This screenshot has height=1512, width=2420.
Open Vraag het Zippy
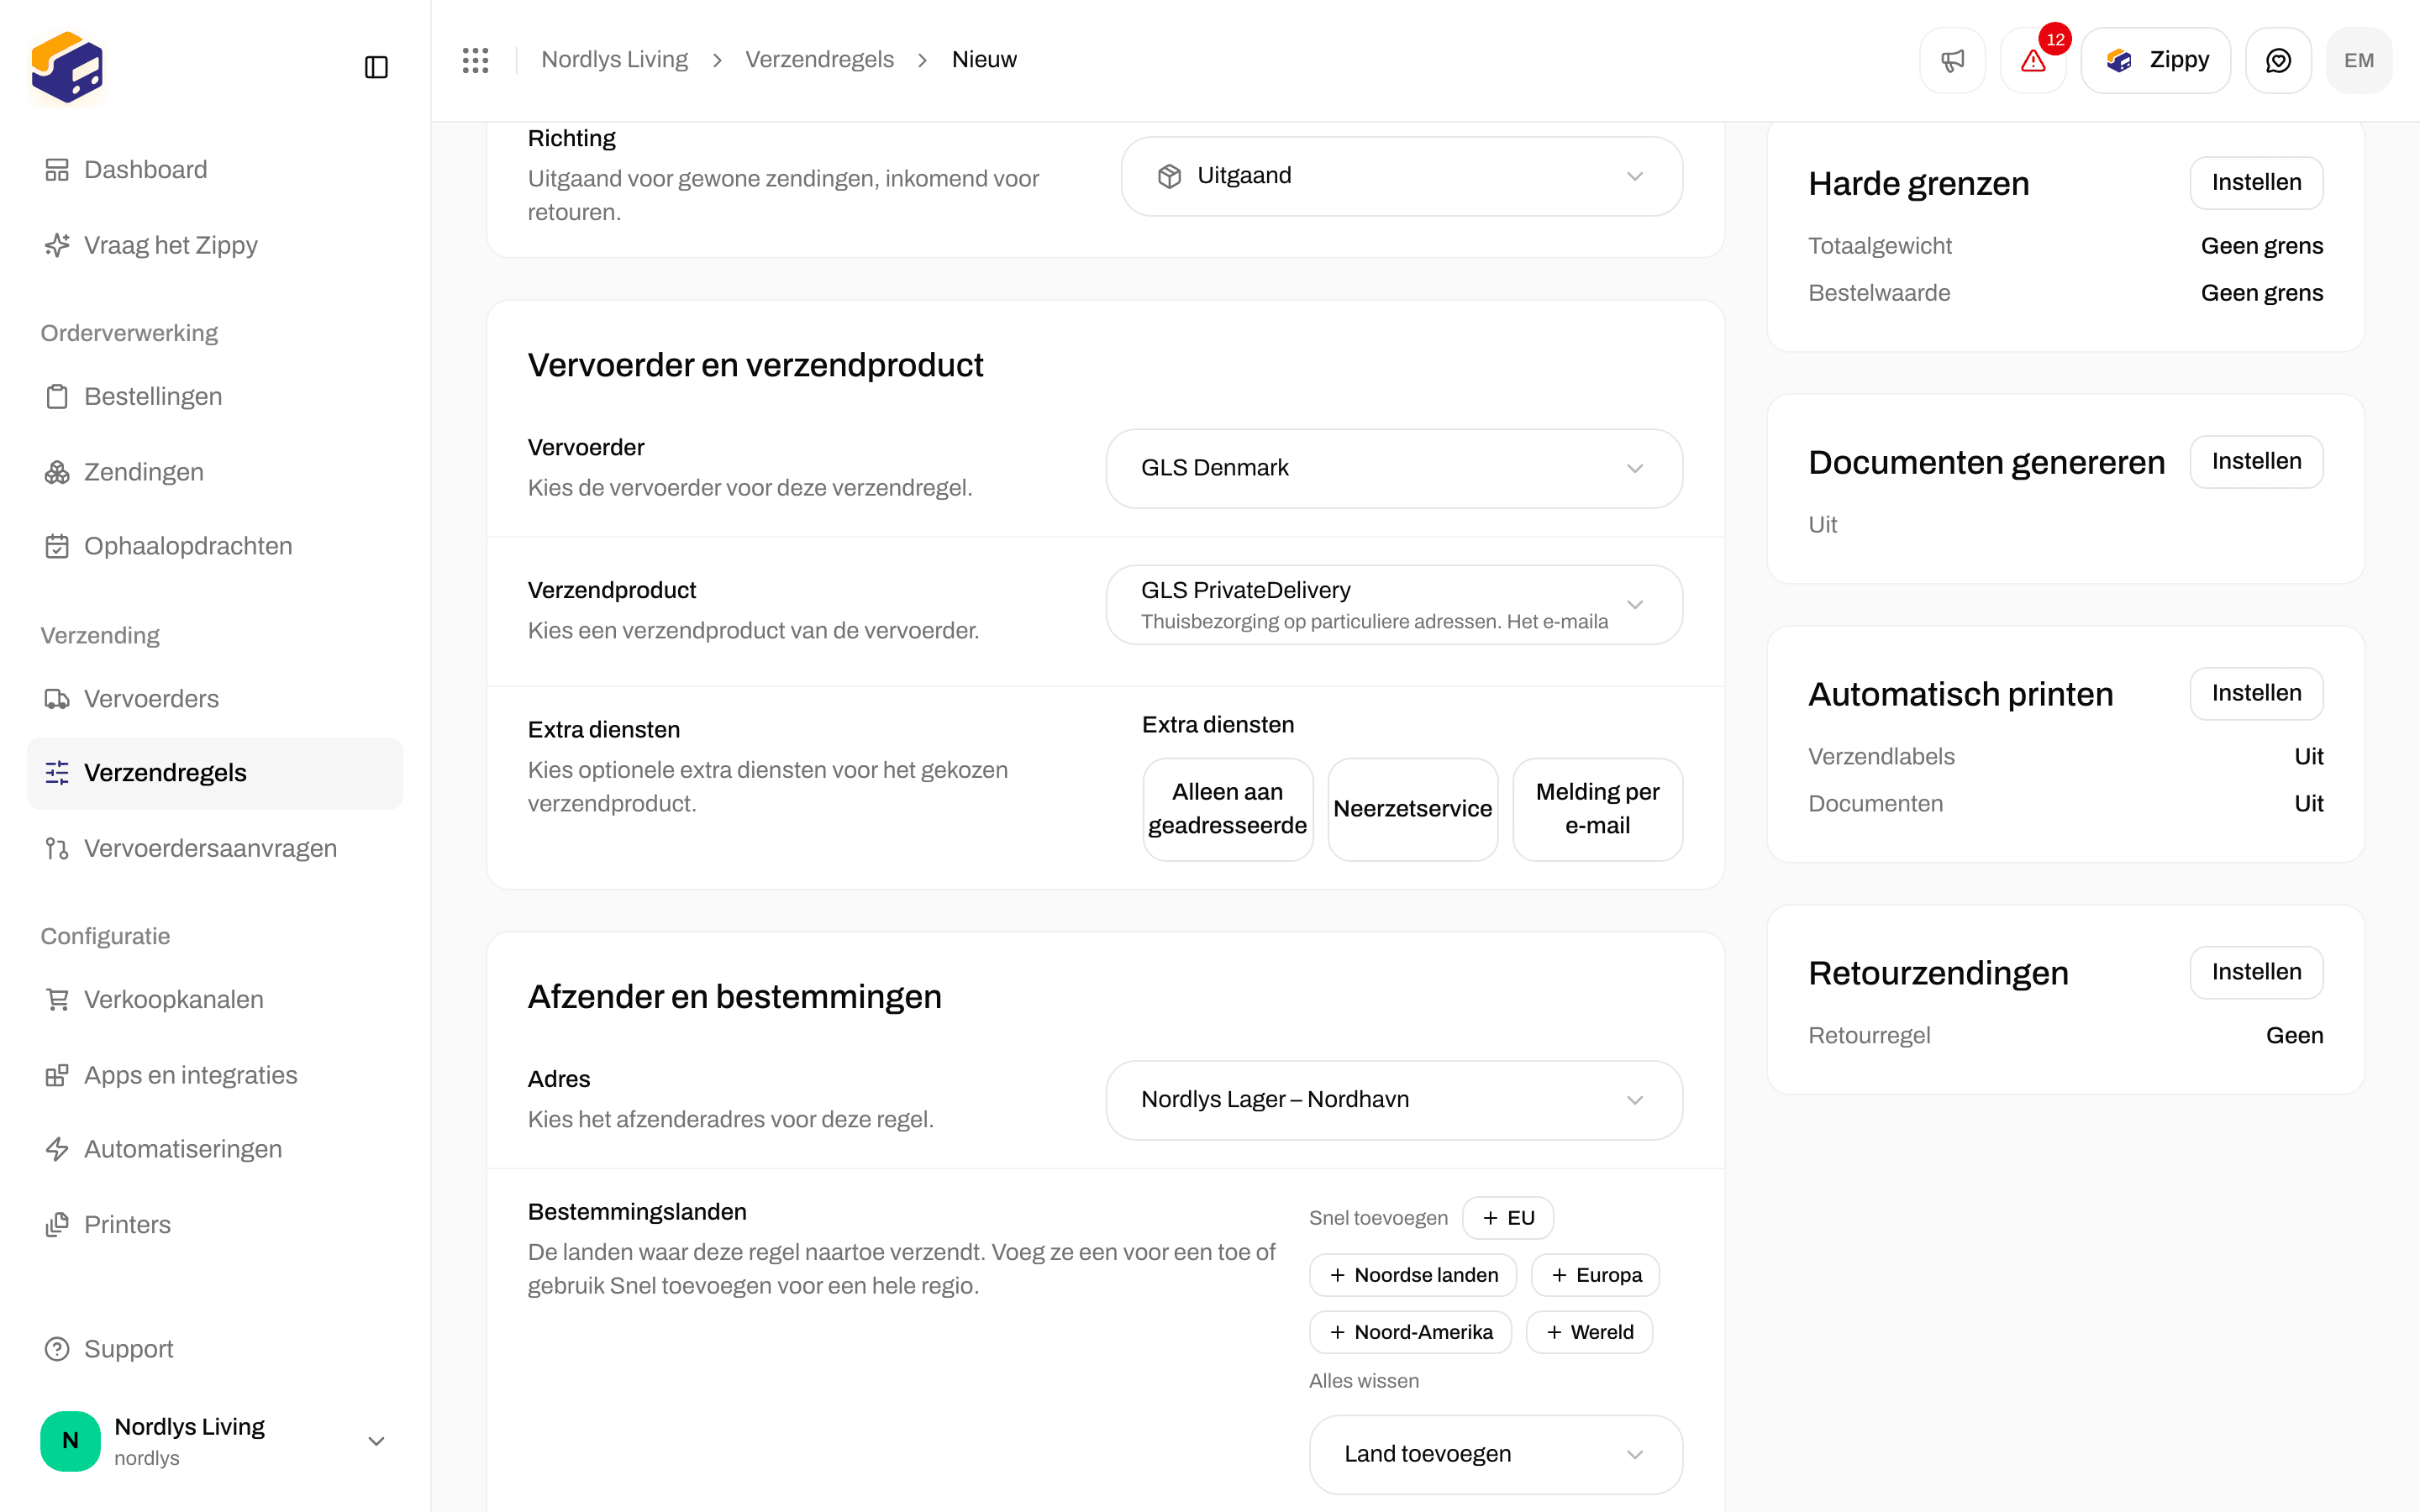(215, 245)
